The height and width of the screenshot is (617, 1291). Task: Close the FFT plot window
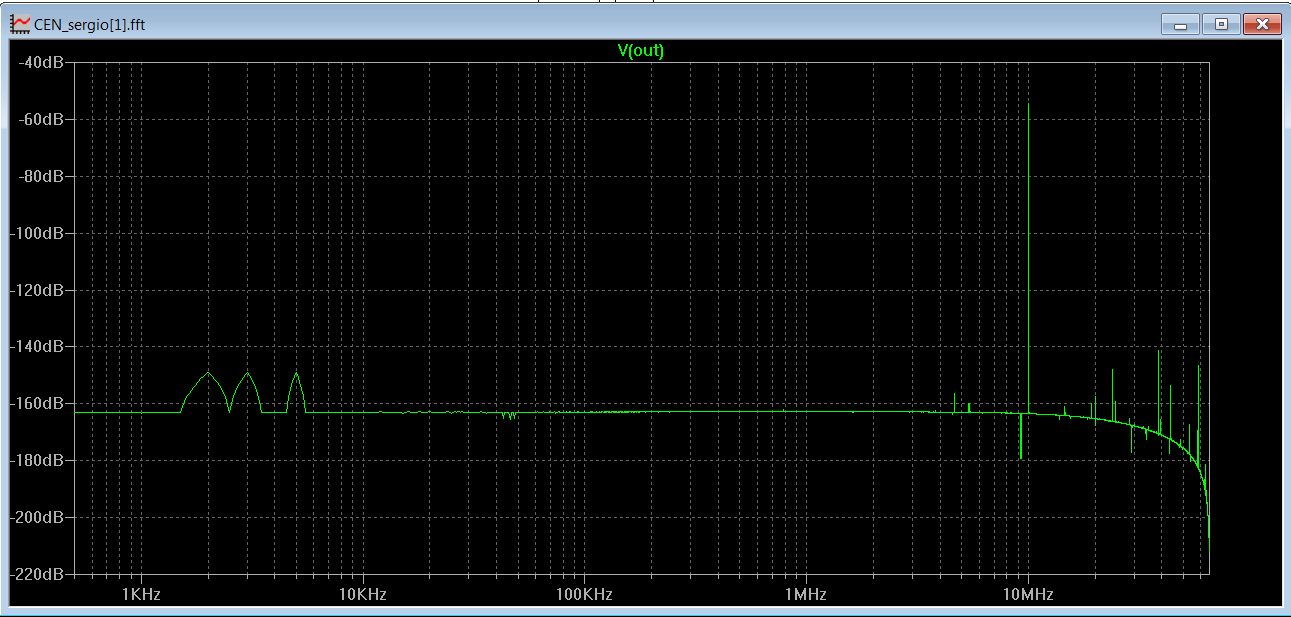point(1262,24)
